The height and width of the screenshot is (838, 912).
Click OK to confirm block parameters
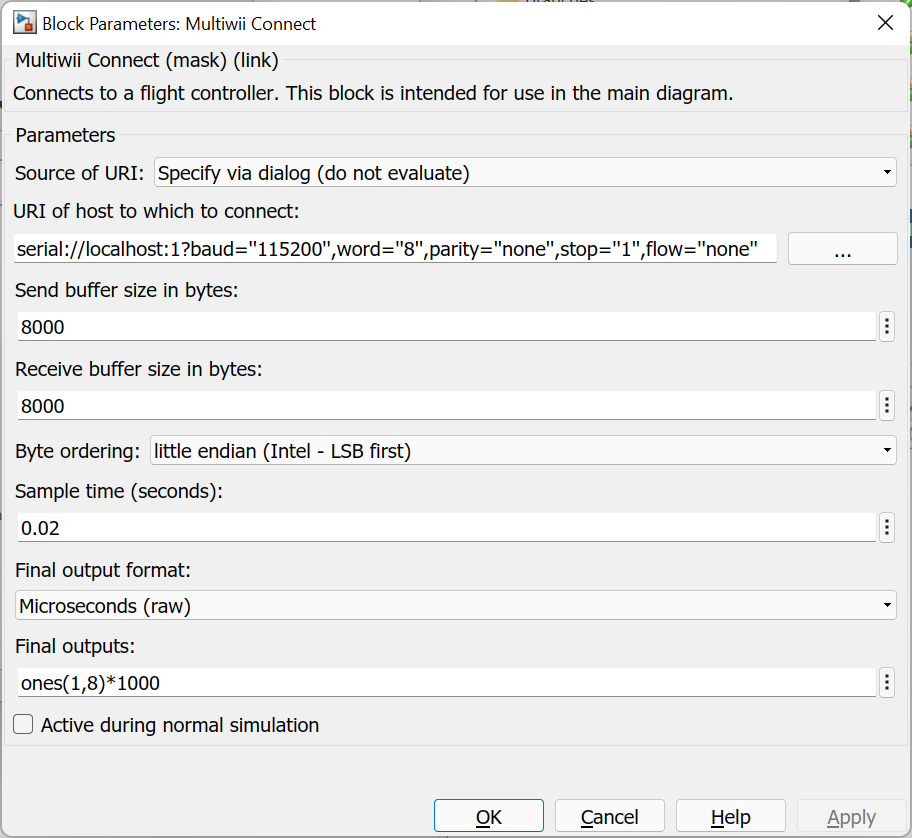(489, 817)
